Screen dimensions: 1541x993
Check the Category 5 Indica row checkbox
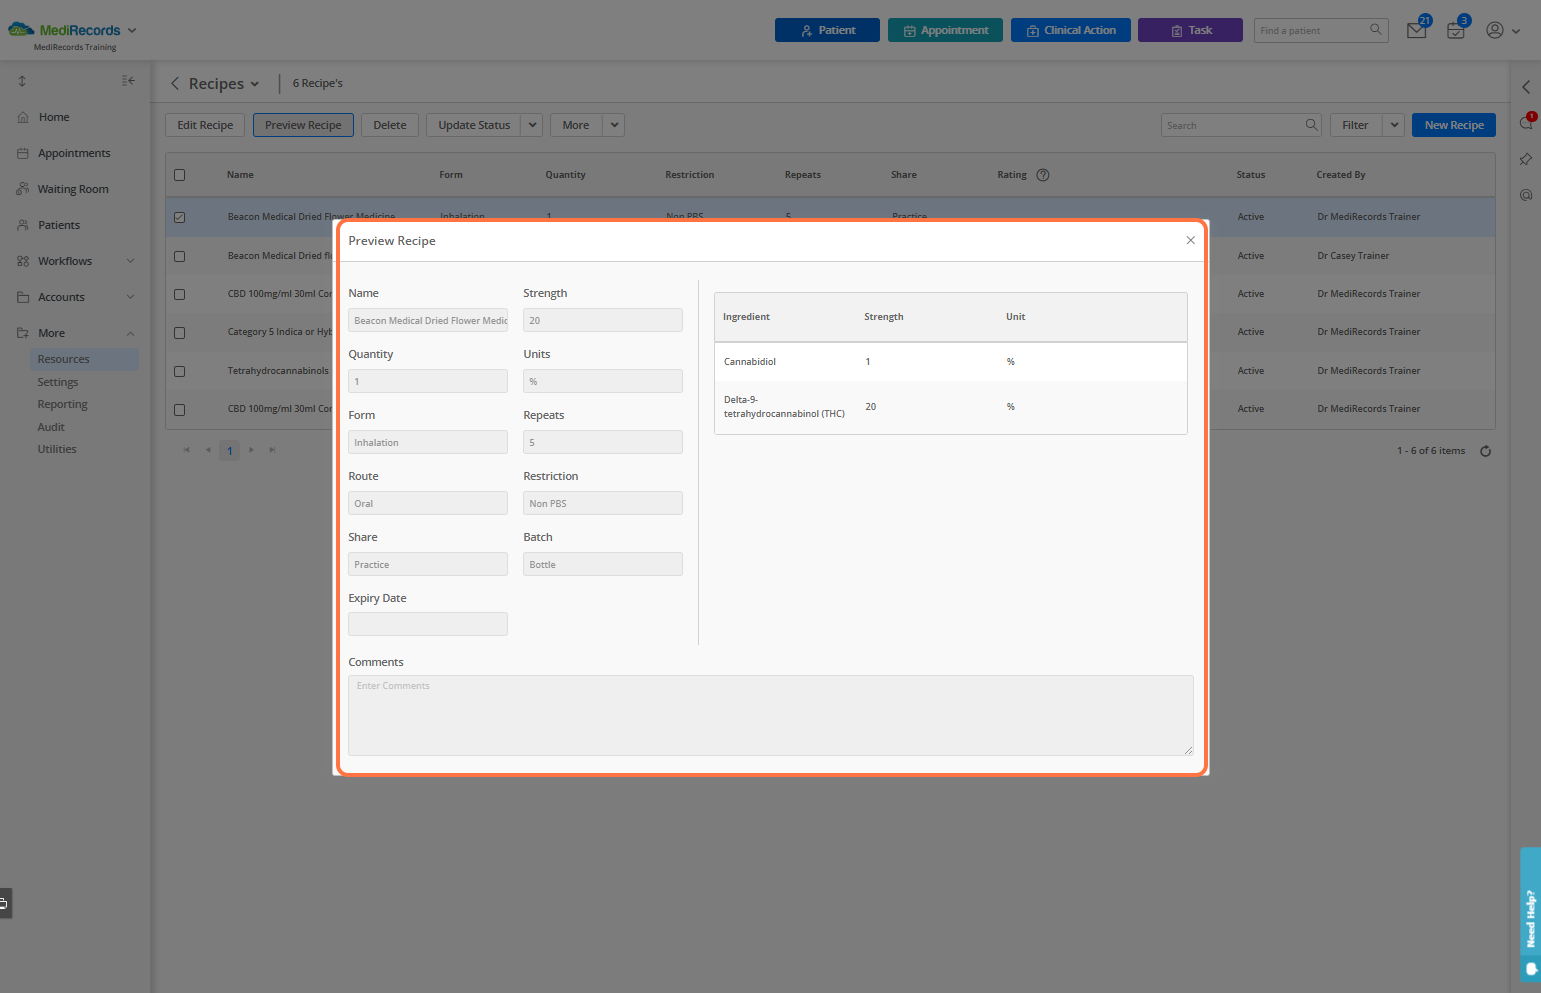(180, 332)
